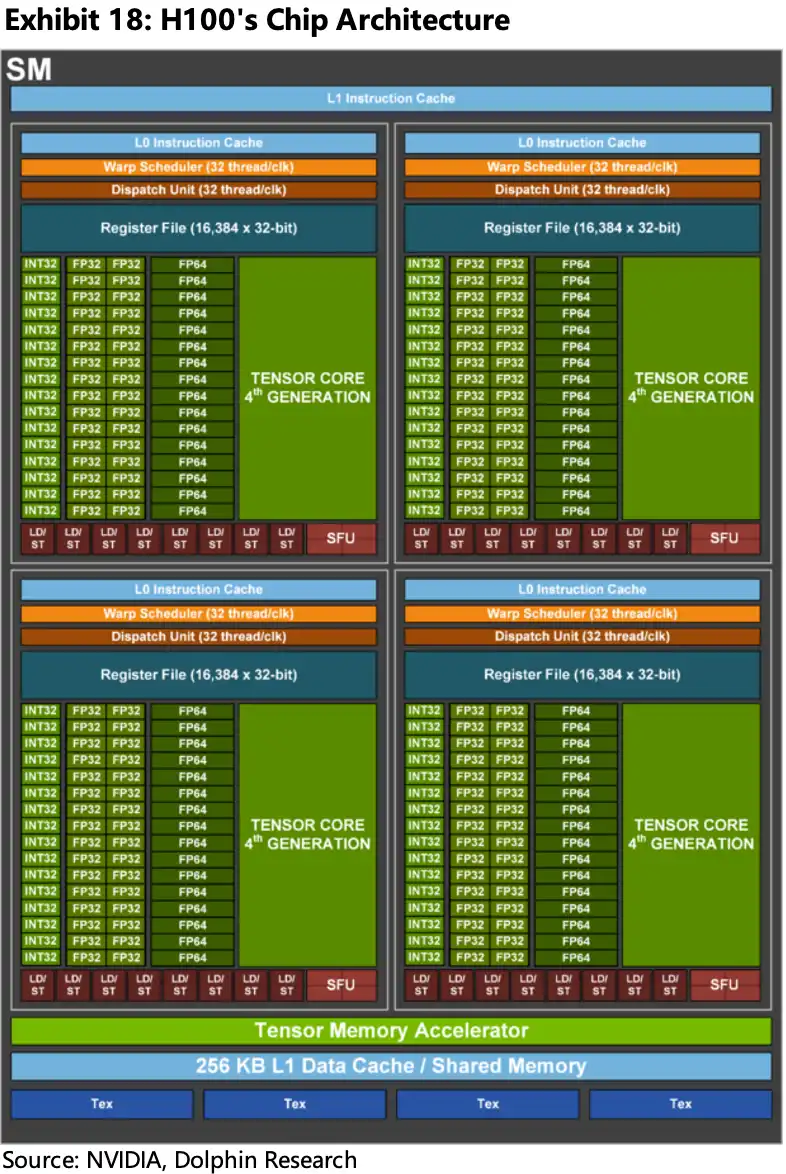Click 'Dispatch Unit (32 thread/clk)' in top-right partition
Screen dimensions: 786x1174
coord(582,190)
